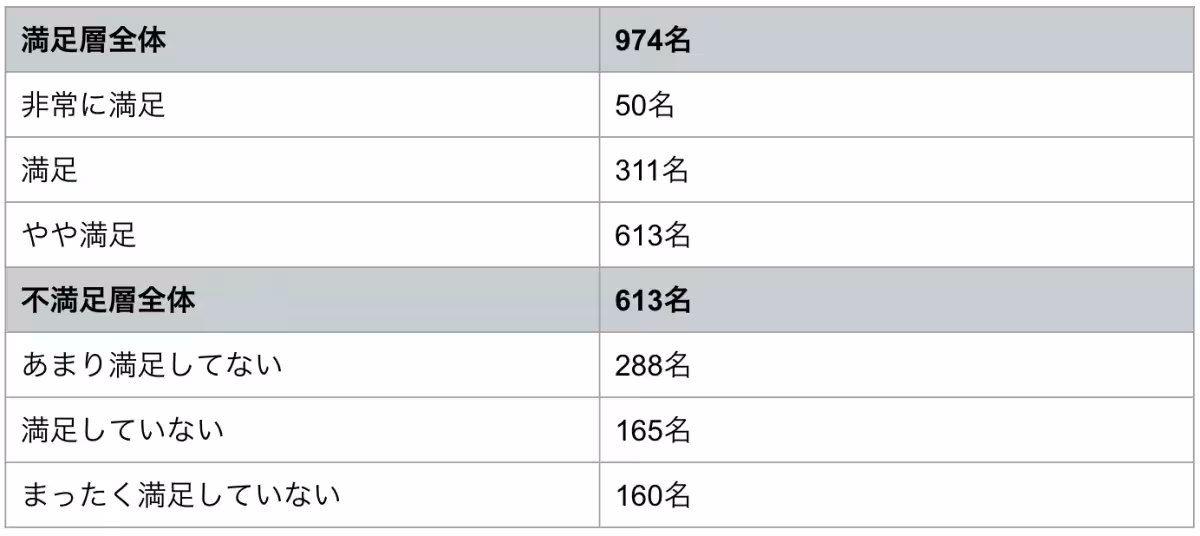Select the 160名 value cell

click(652, 494)
